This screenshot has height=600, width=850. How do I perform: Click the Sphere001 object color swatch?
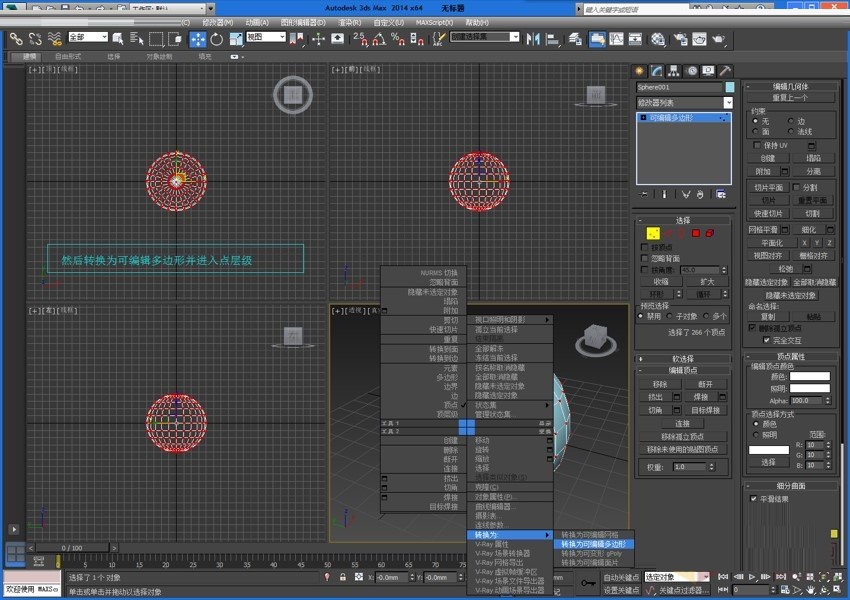point(730,87)
